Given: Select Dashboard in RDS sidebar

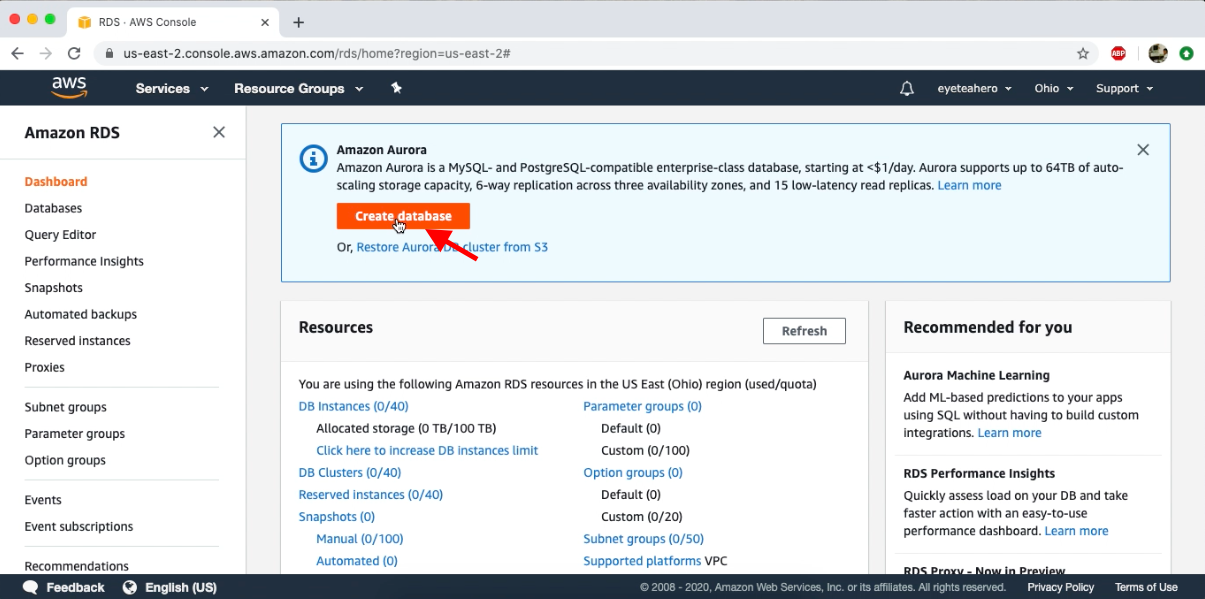Looking at the screenshot, I should (x=56, y=182).
